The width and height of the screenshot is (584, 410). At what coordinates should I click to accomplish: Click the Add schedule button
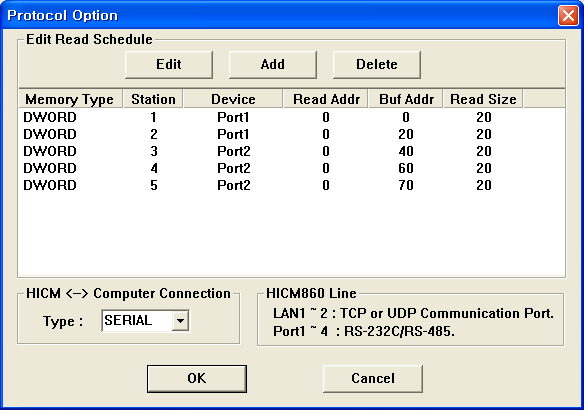[x=273, y=65]
